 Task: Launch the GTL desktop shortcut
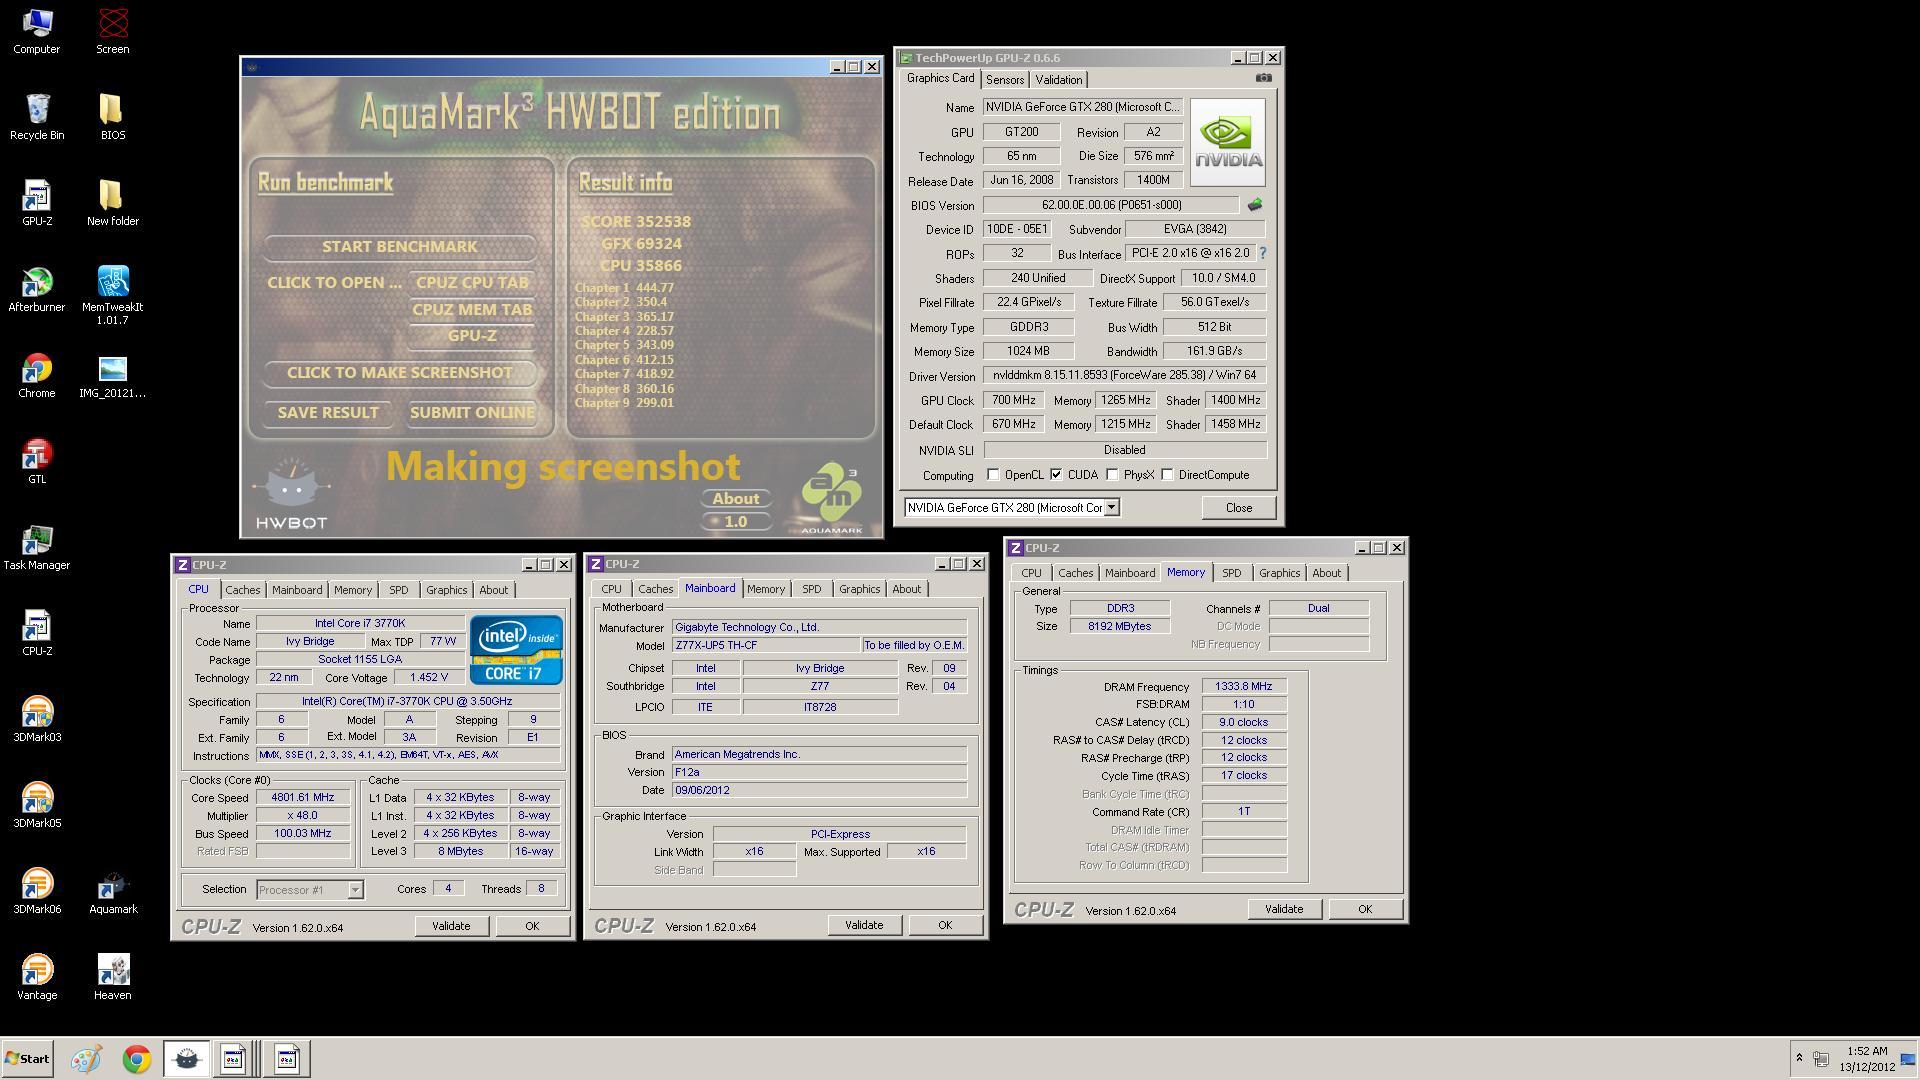pyautogui.click(x=36, y=461)
